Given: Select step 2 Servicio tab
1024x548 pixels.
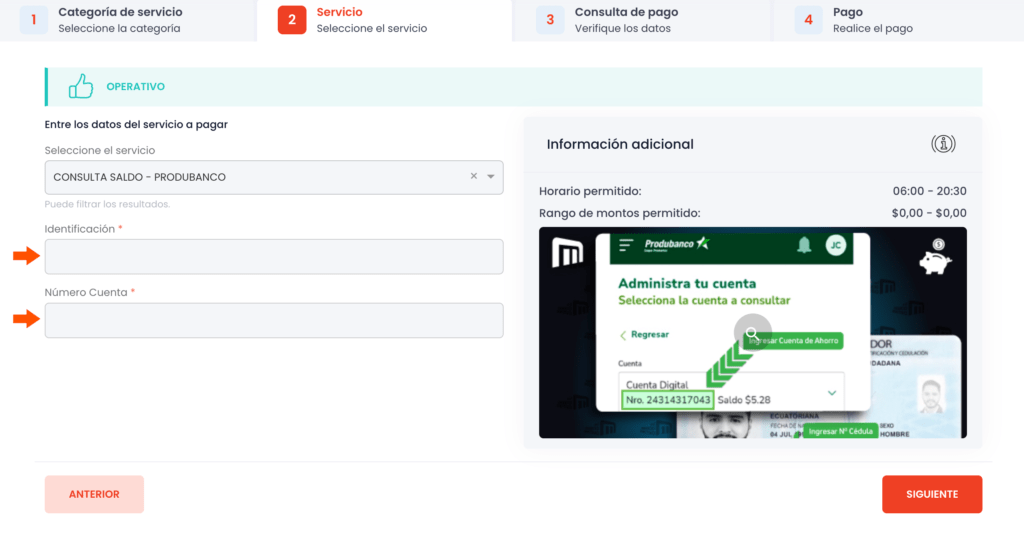Looking at the screenshot, I should 384,20.
